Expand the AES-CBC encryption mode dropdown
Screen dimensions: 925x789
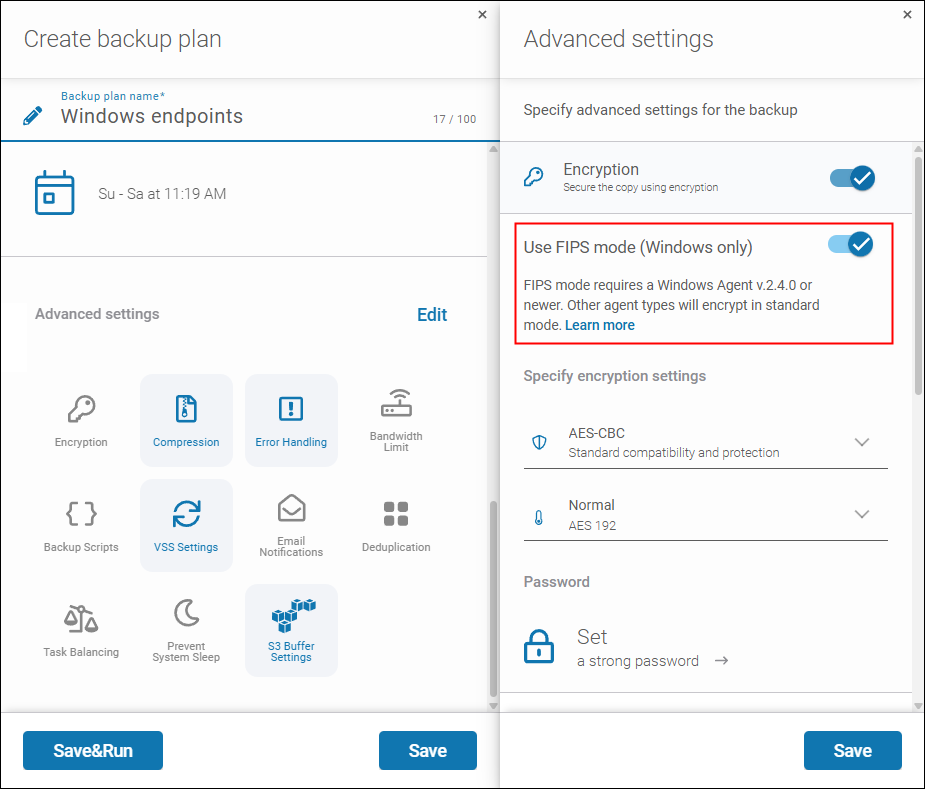pyautogui.click(x=706, y=443)
